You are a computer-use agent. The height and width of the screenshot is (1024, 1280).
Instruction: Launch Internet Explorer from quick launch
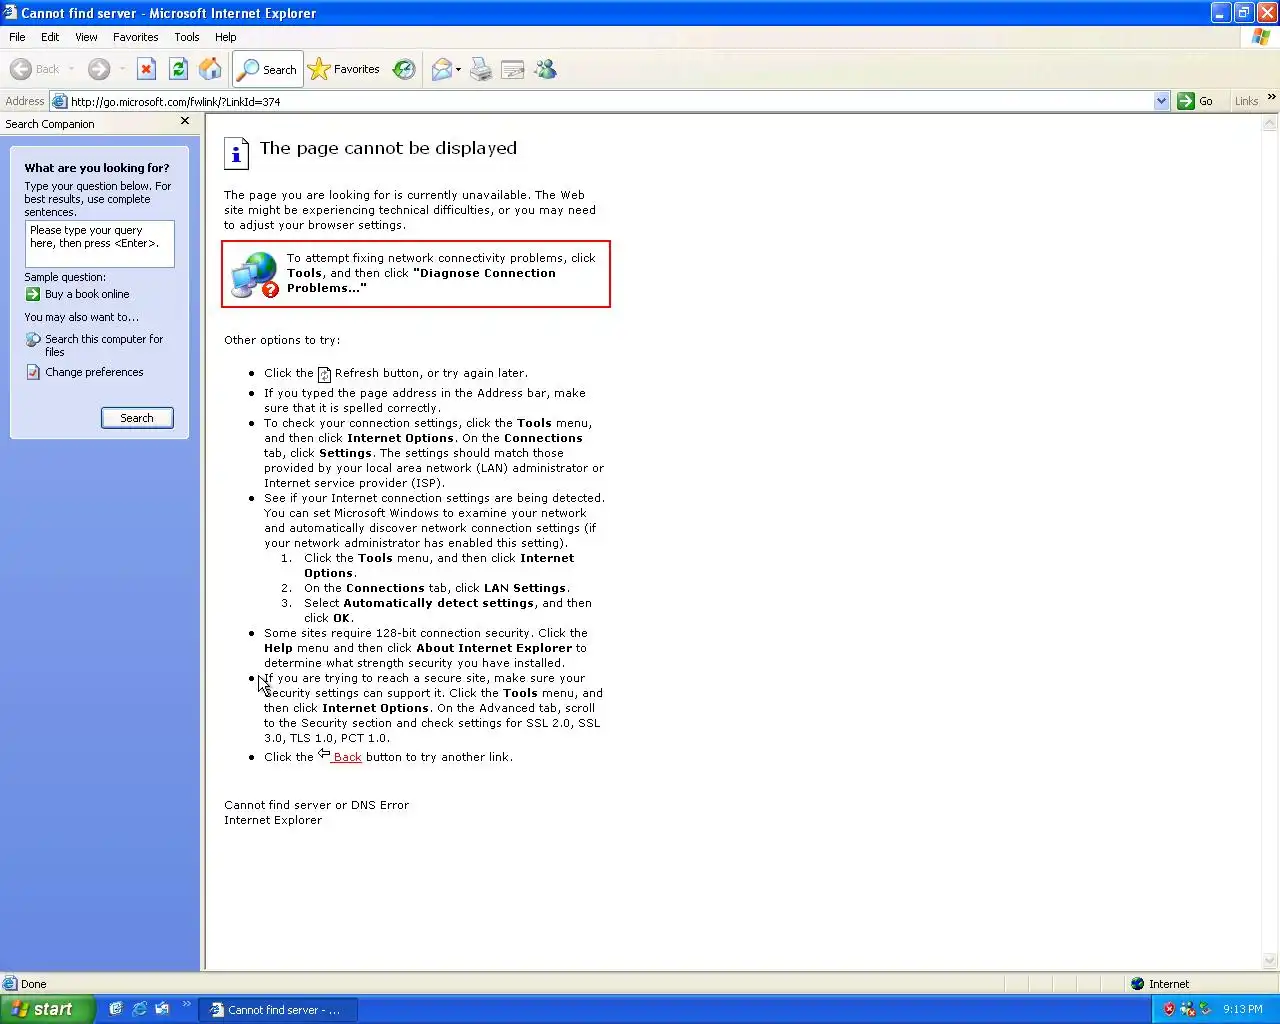click(x=139, y=1009)
